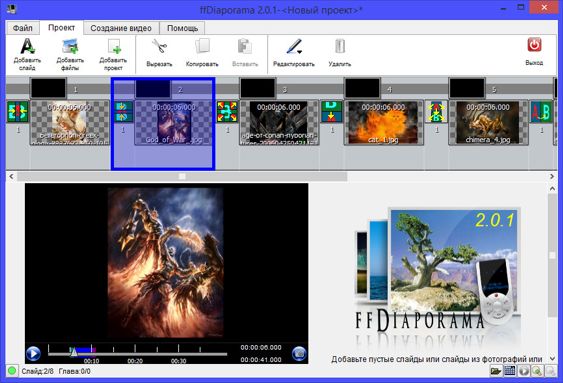Open the Помощь tab
This screenshot has height=383, width=563.
point(182,28)
